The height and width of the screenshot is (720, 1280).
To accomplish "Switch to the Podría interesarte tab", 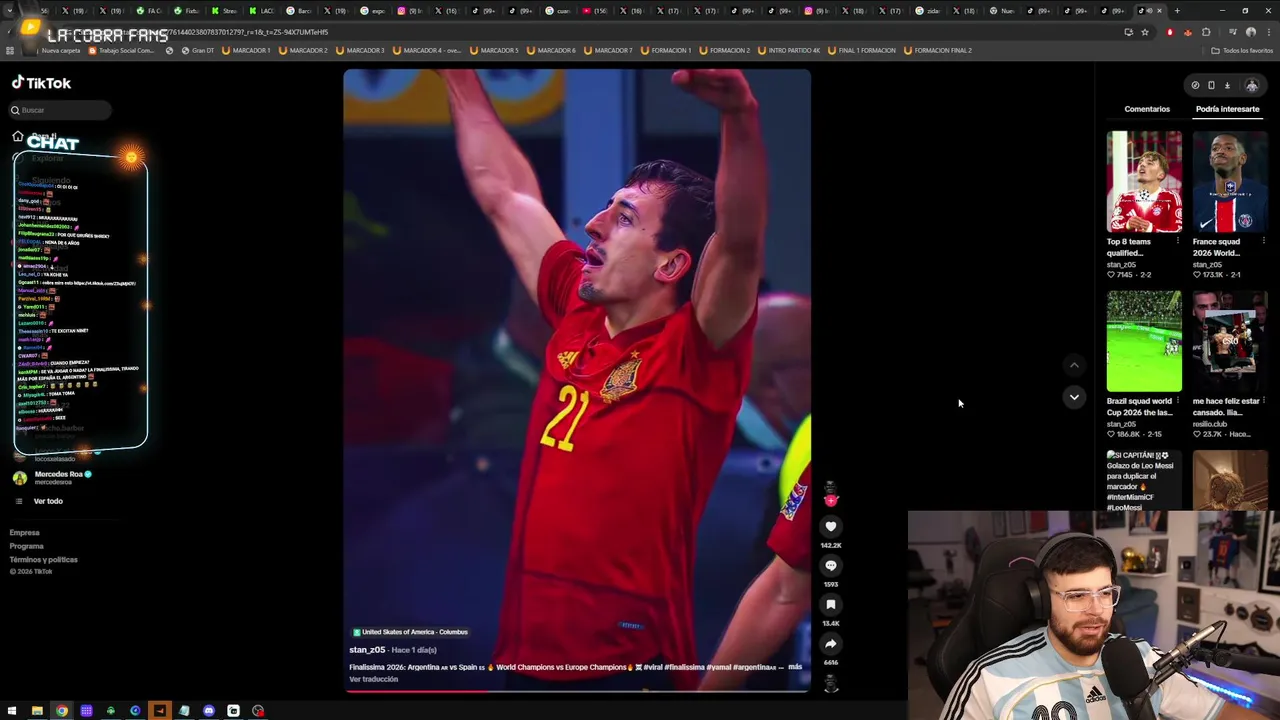I will tap(1227, 109).
